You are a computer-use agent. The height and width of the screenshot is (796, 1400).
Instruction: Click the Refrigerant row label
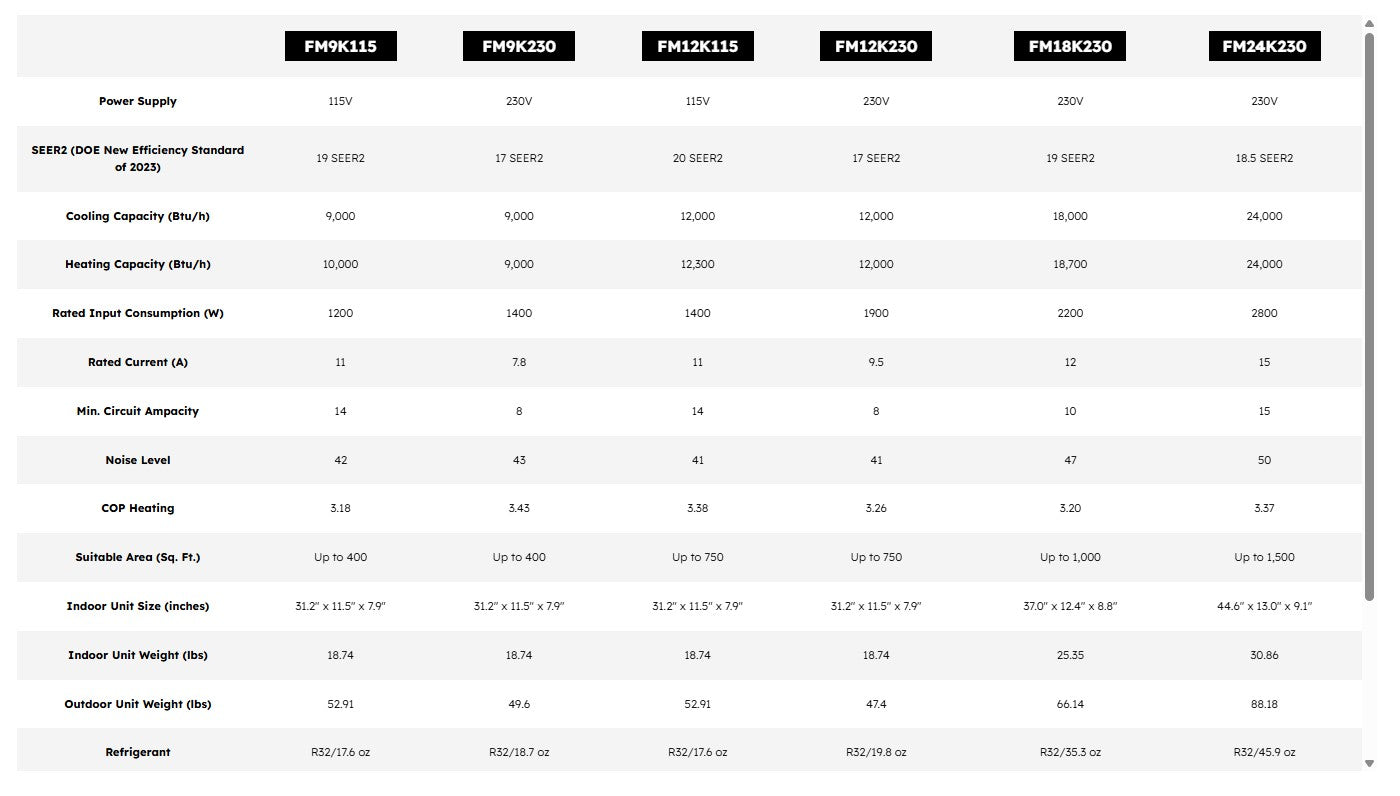138,752
